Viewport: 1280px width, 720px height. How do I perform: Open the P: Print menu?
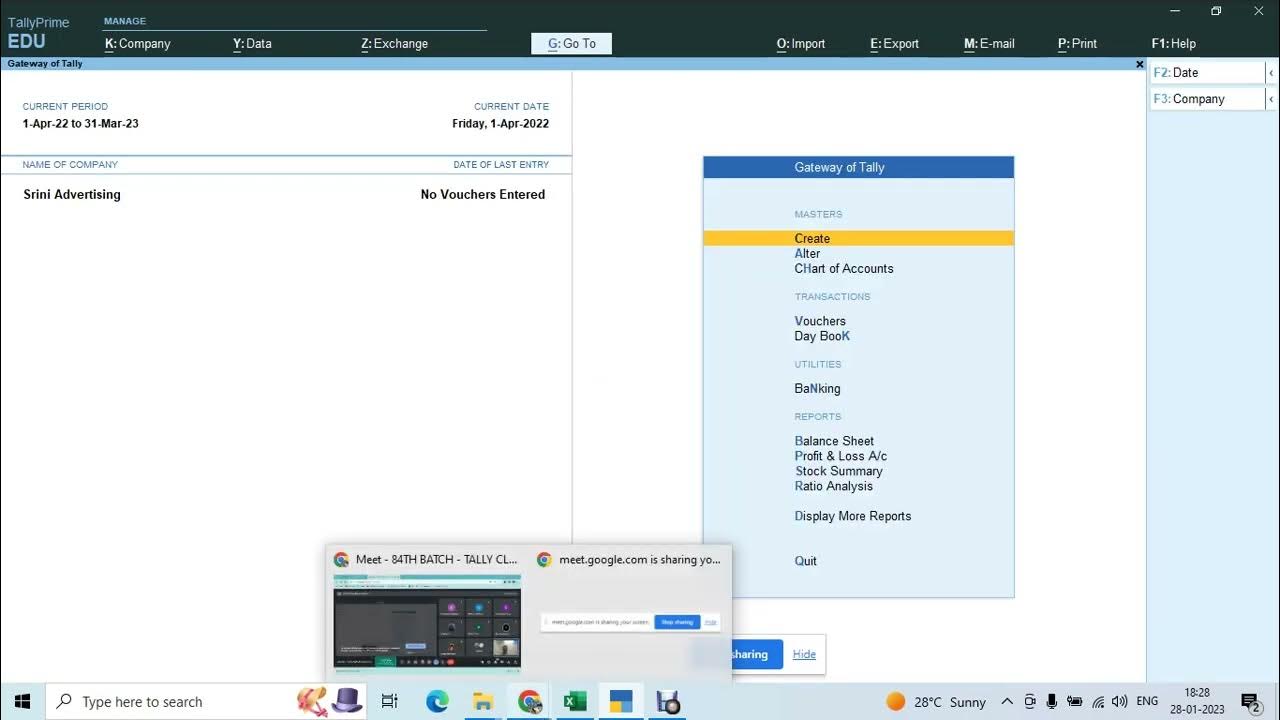coord(1077,44)
